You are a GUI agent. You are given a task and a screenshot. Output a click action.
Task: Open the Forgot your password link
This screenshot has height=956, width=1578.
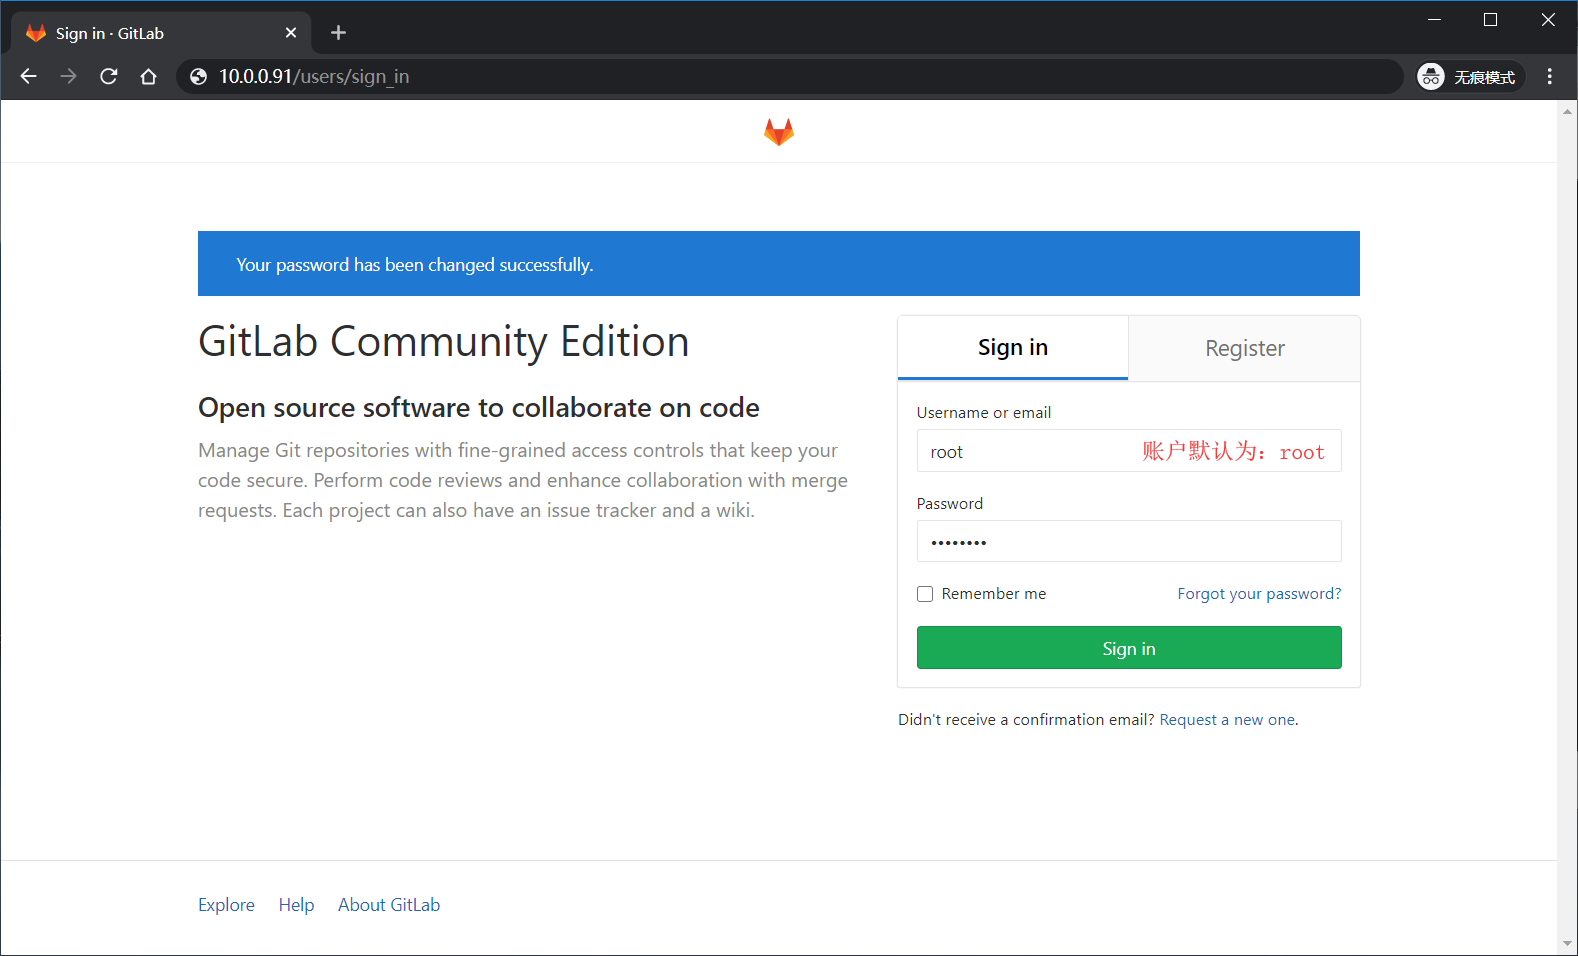point(1259,594)
